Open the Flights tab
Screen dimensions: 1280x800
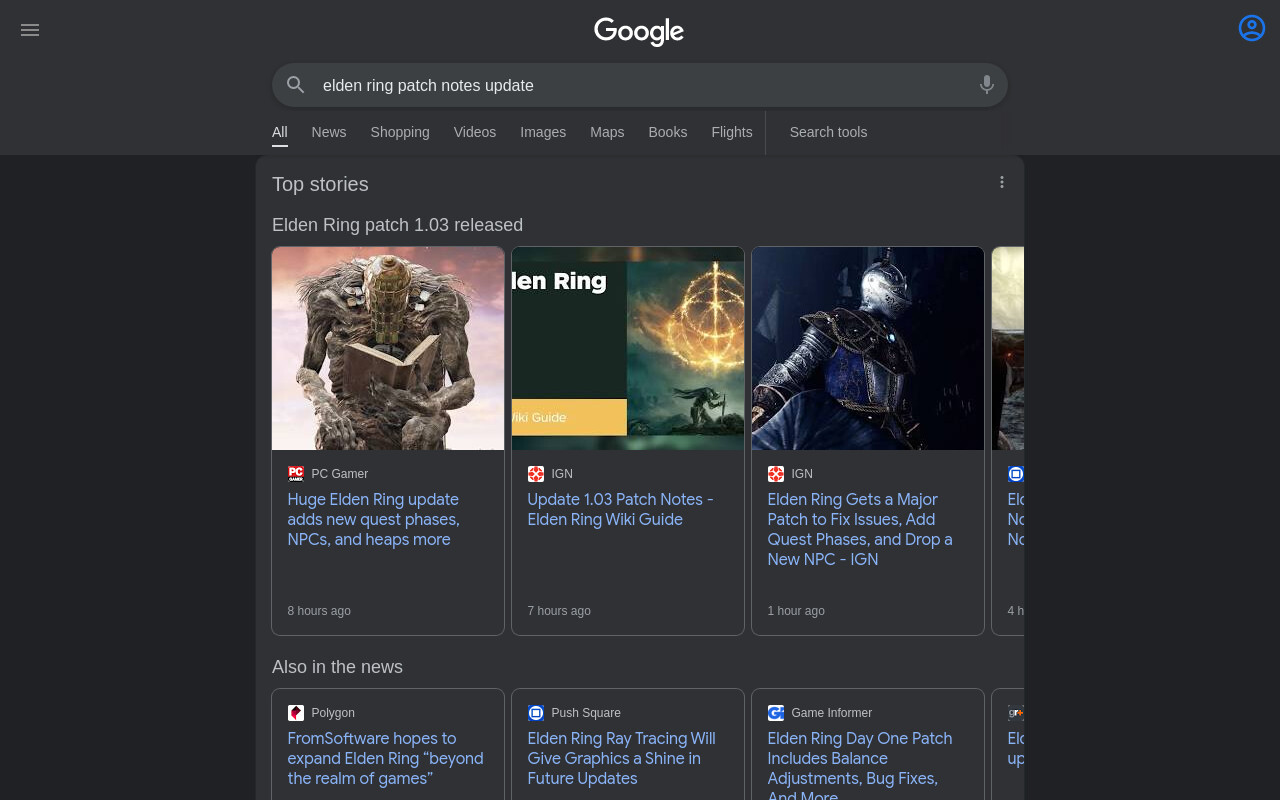[732, 132]
